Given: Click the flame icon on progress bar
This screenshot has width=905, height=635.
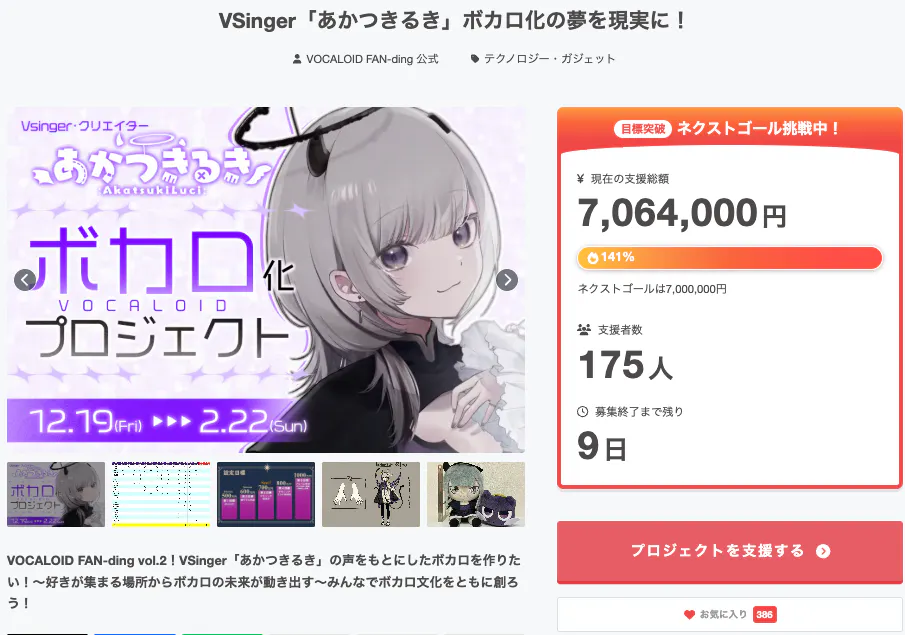Looking at the screenshot, I should [592, 257].
